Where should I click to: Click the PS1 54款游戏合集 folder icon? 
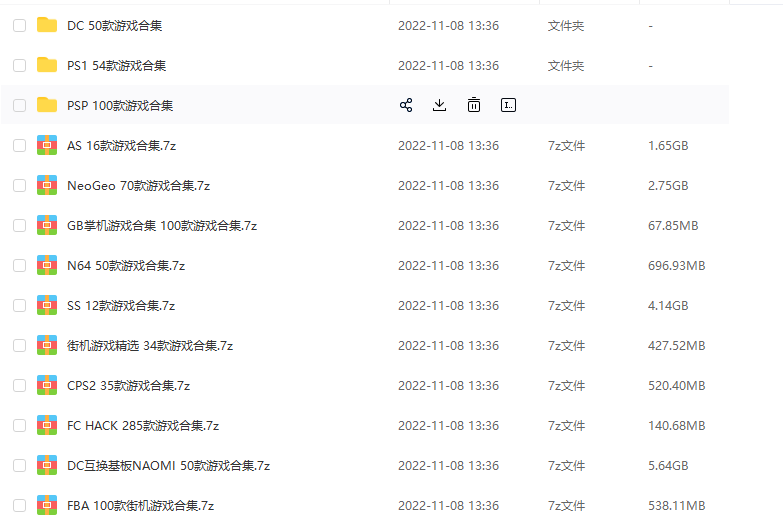[x=47, y=65]
